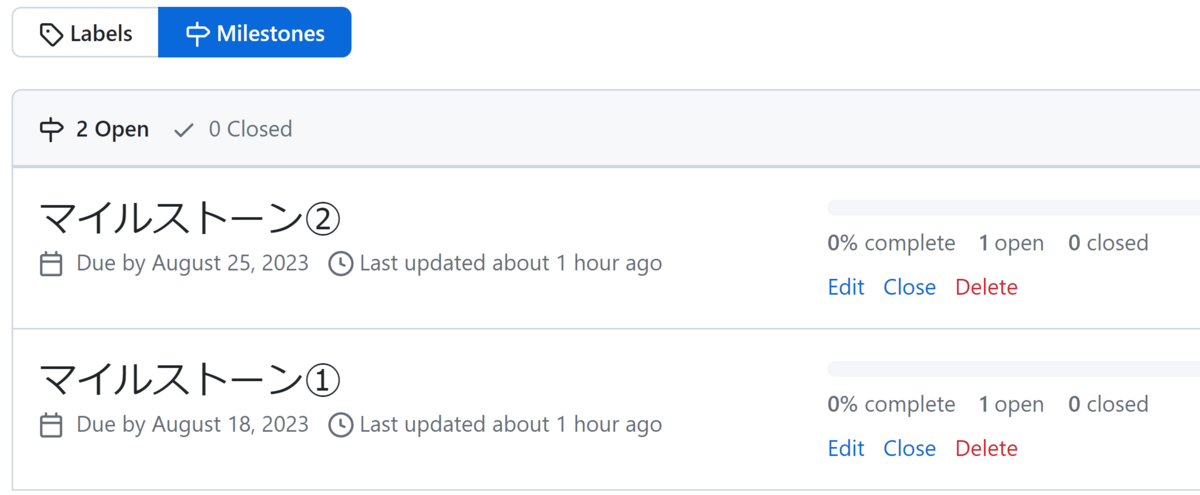Select the Milestones tab
The image size is (1200, 495).
pos(255,33)
